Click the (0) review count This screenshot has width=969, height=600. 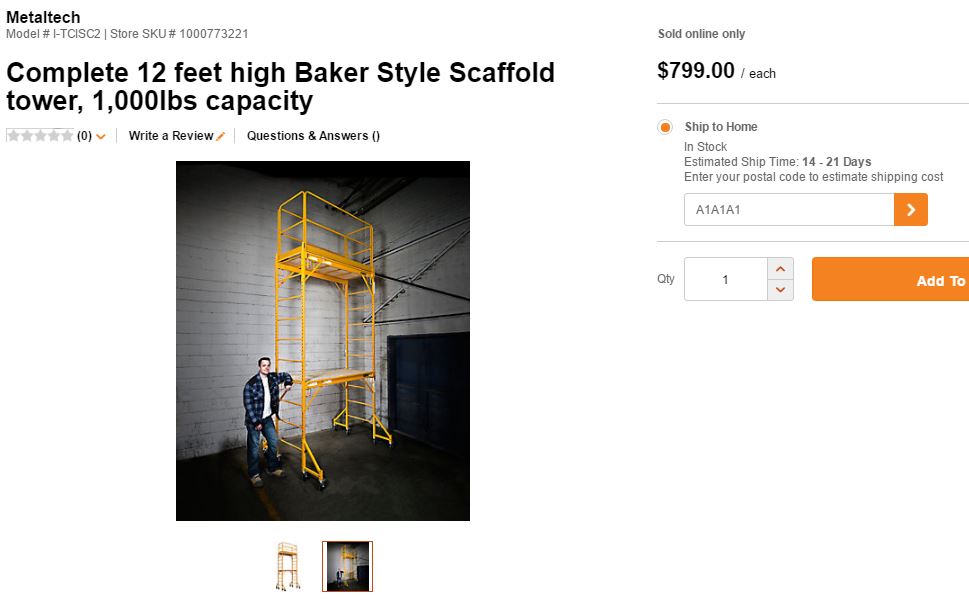[x=84, y=136]
